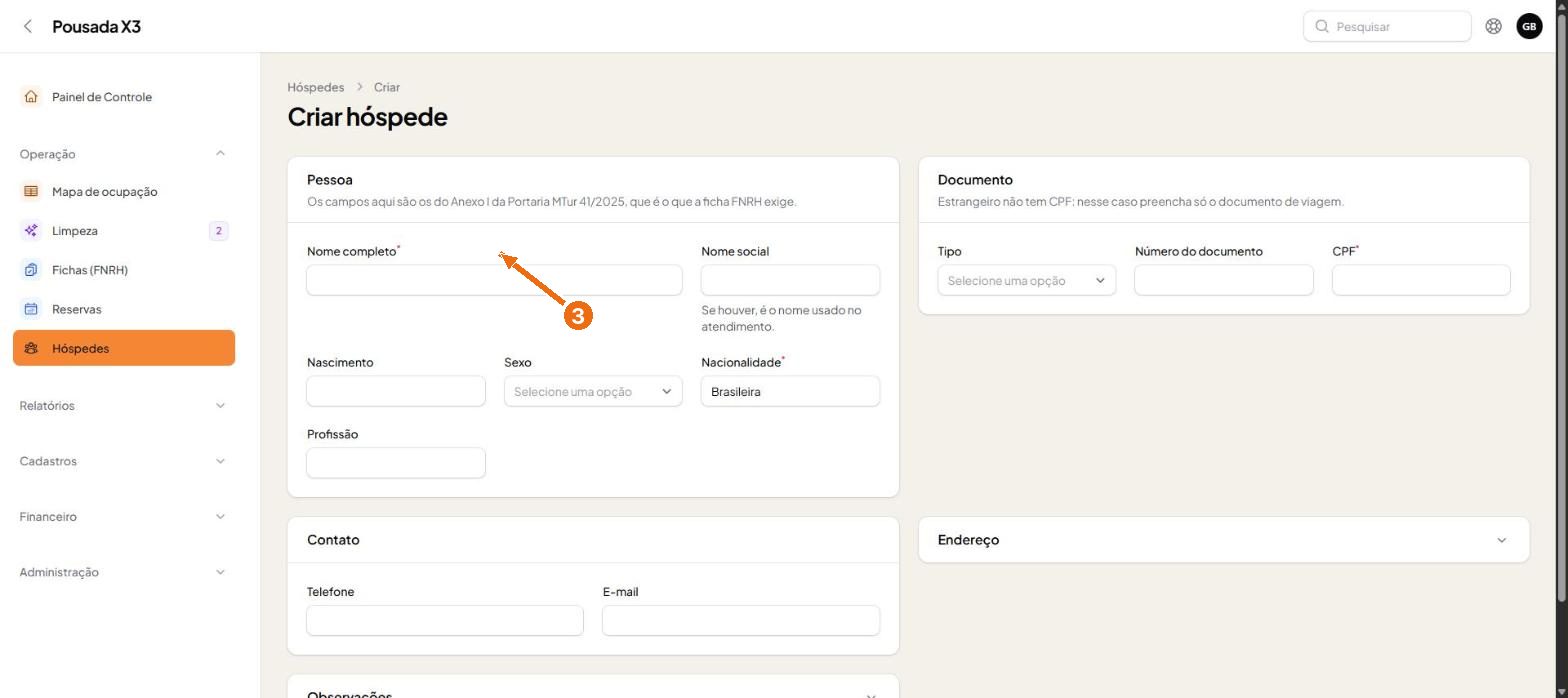Screen dimensions: 1568x698
Task: Expand the Cadastros sidebar group
Action: click(221, 462)
